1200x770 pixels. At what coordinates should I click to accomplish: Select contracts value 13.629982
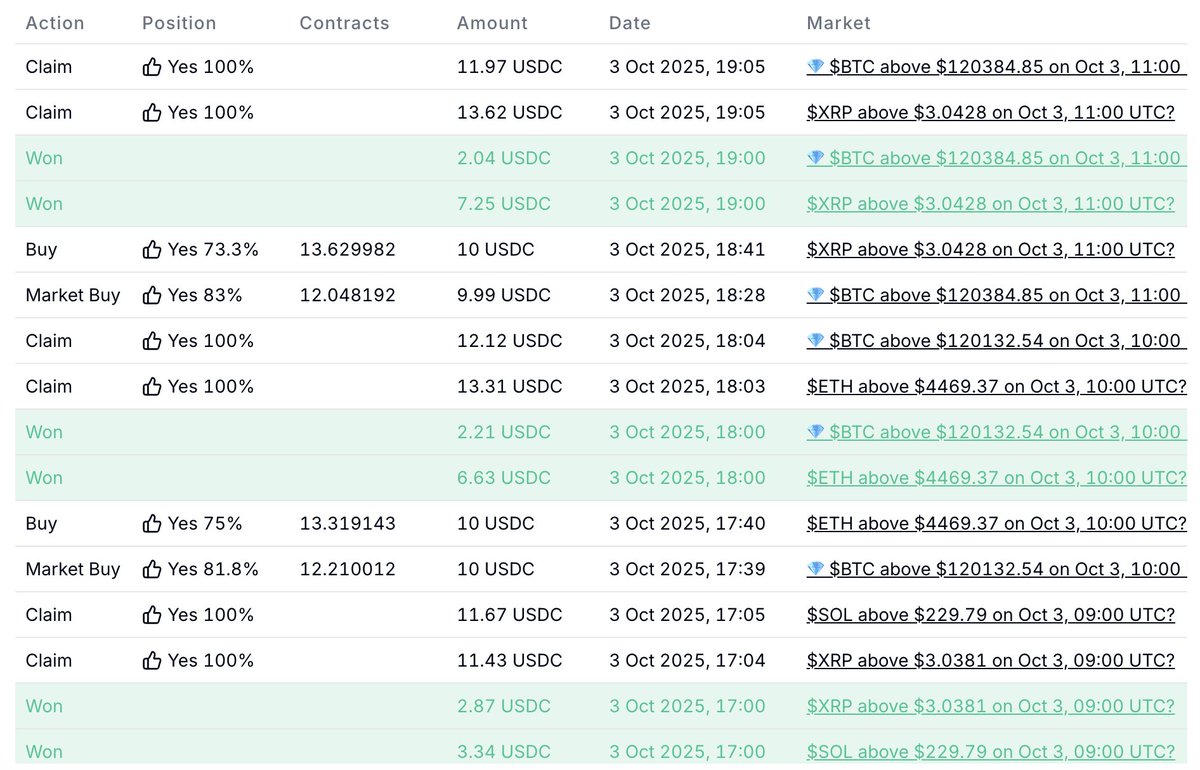348,250
